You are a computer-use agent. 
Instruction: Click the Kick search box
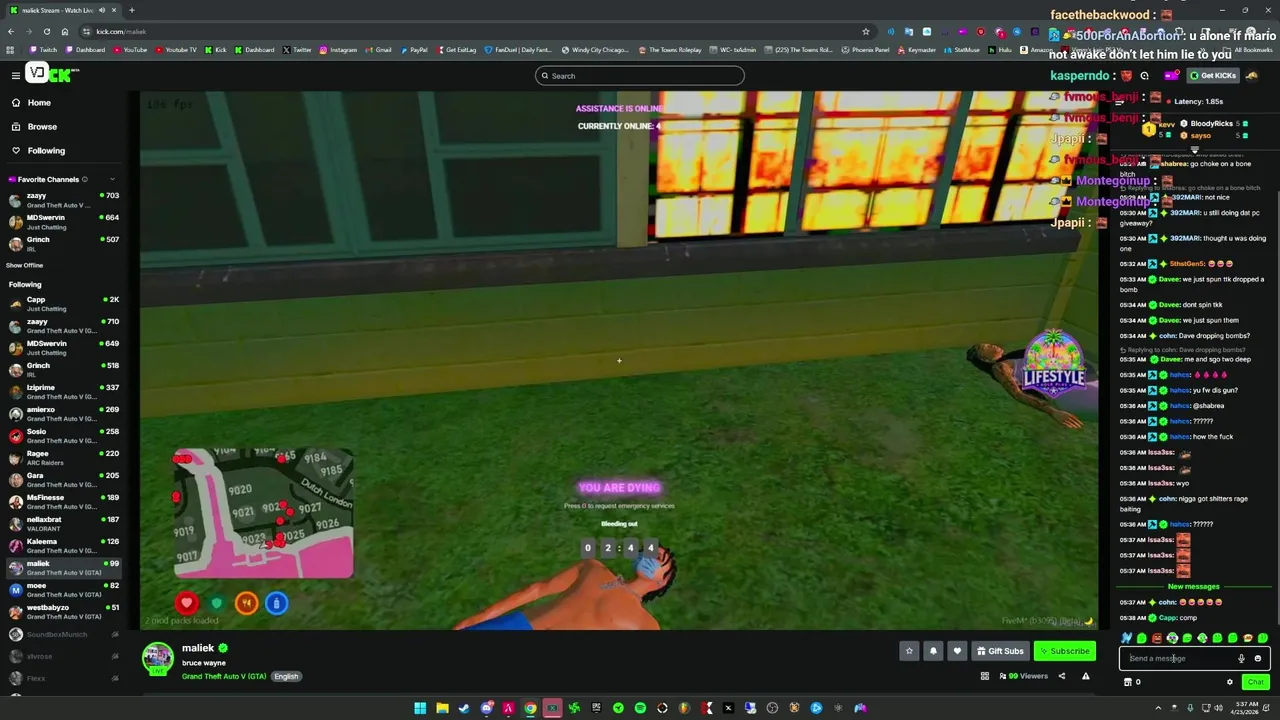640,76
